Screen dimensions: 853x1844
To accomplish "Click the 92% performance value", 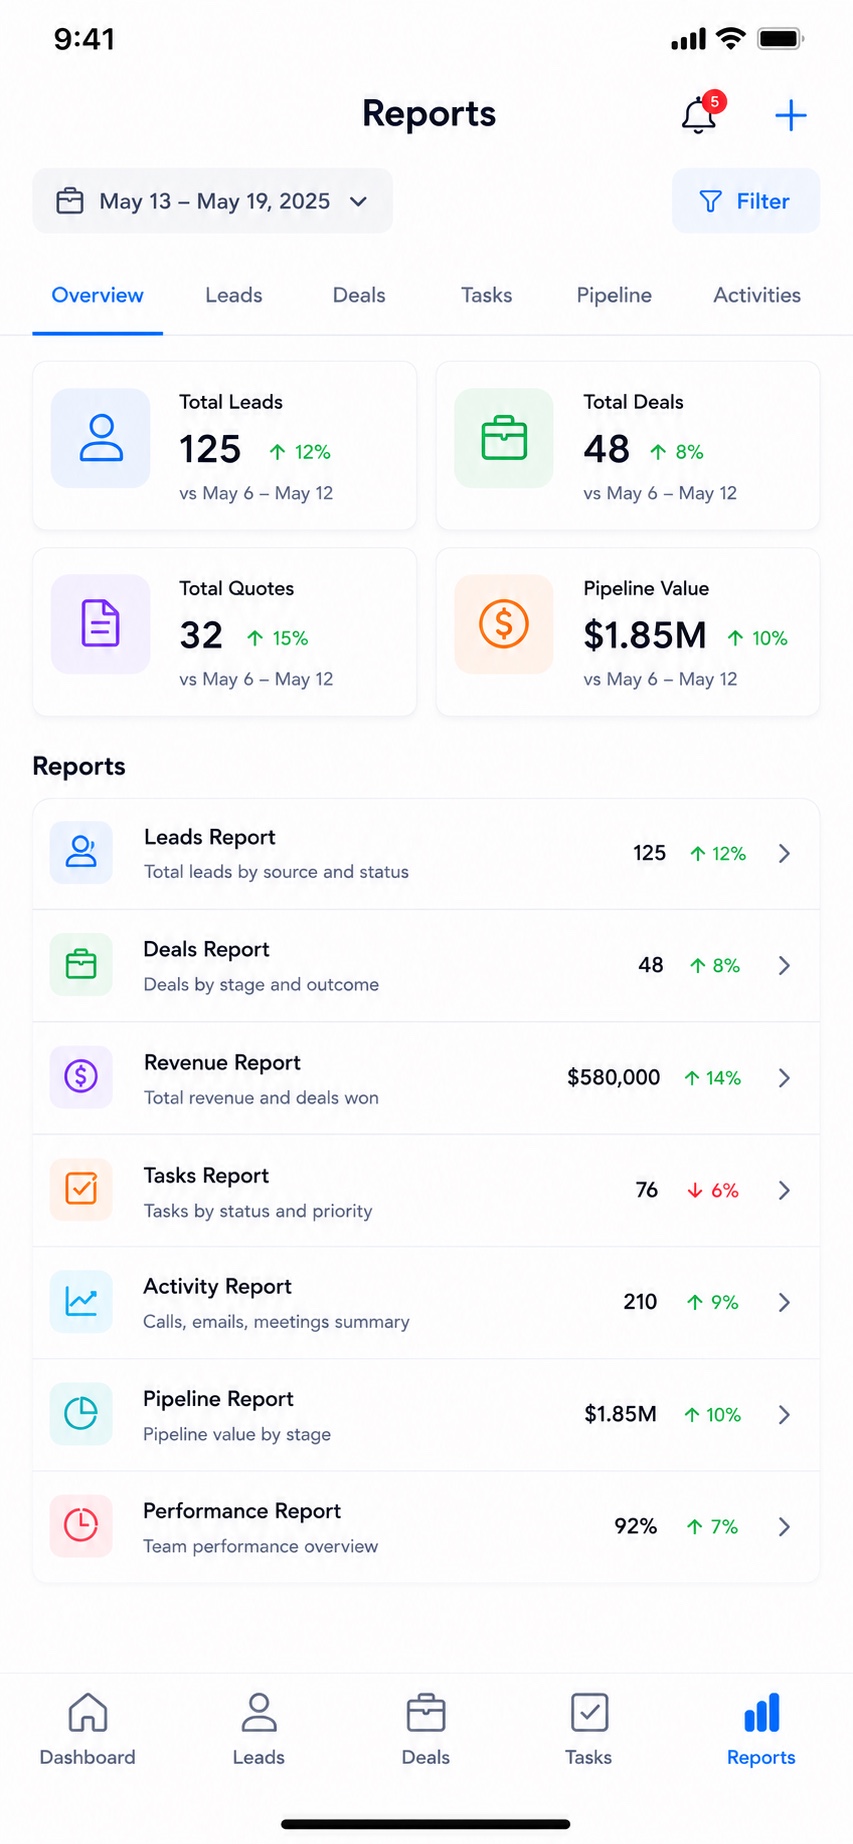I will coord(636,1526).
